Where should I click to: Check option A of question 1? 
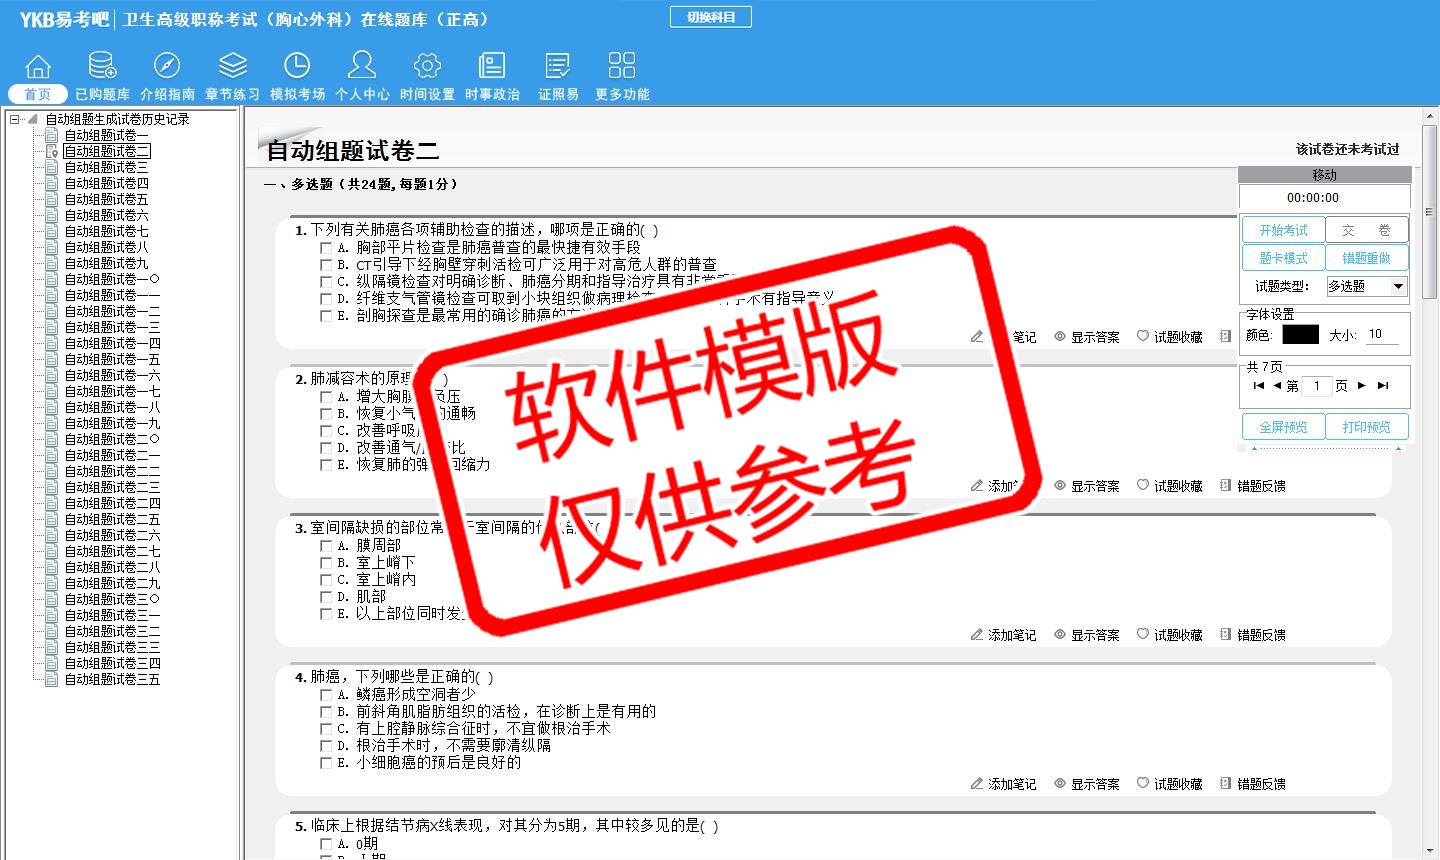click(326, 248)
